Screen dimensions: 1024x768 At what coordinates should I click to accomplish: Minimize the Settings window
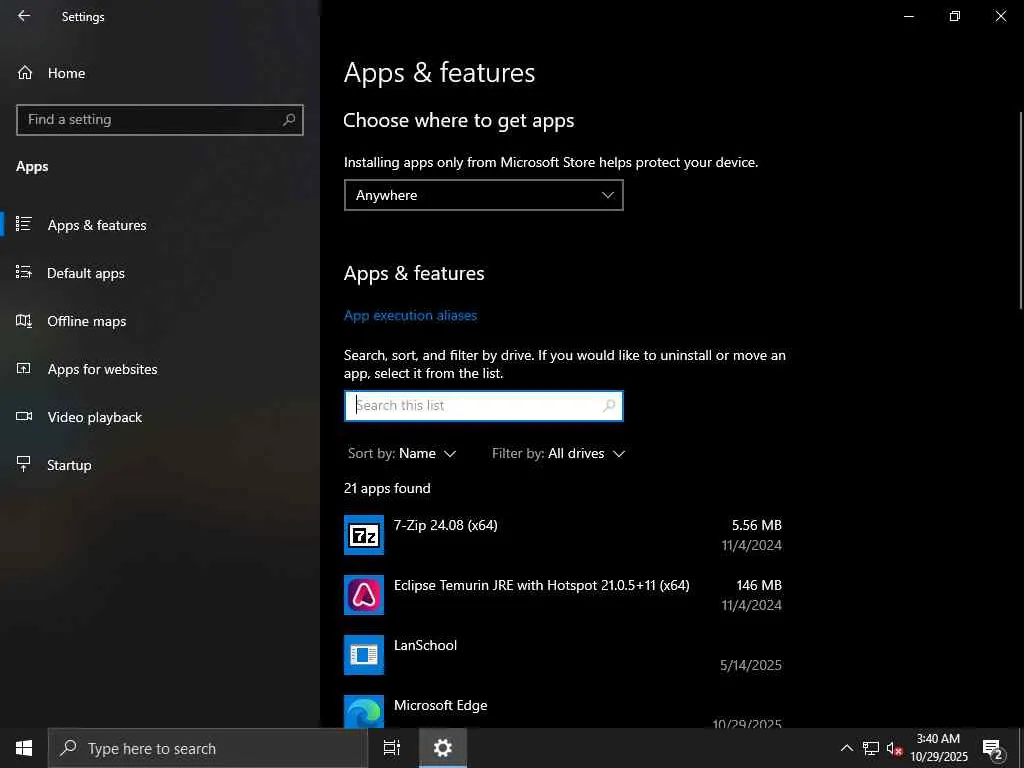[x=908, y=16]
